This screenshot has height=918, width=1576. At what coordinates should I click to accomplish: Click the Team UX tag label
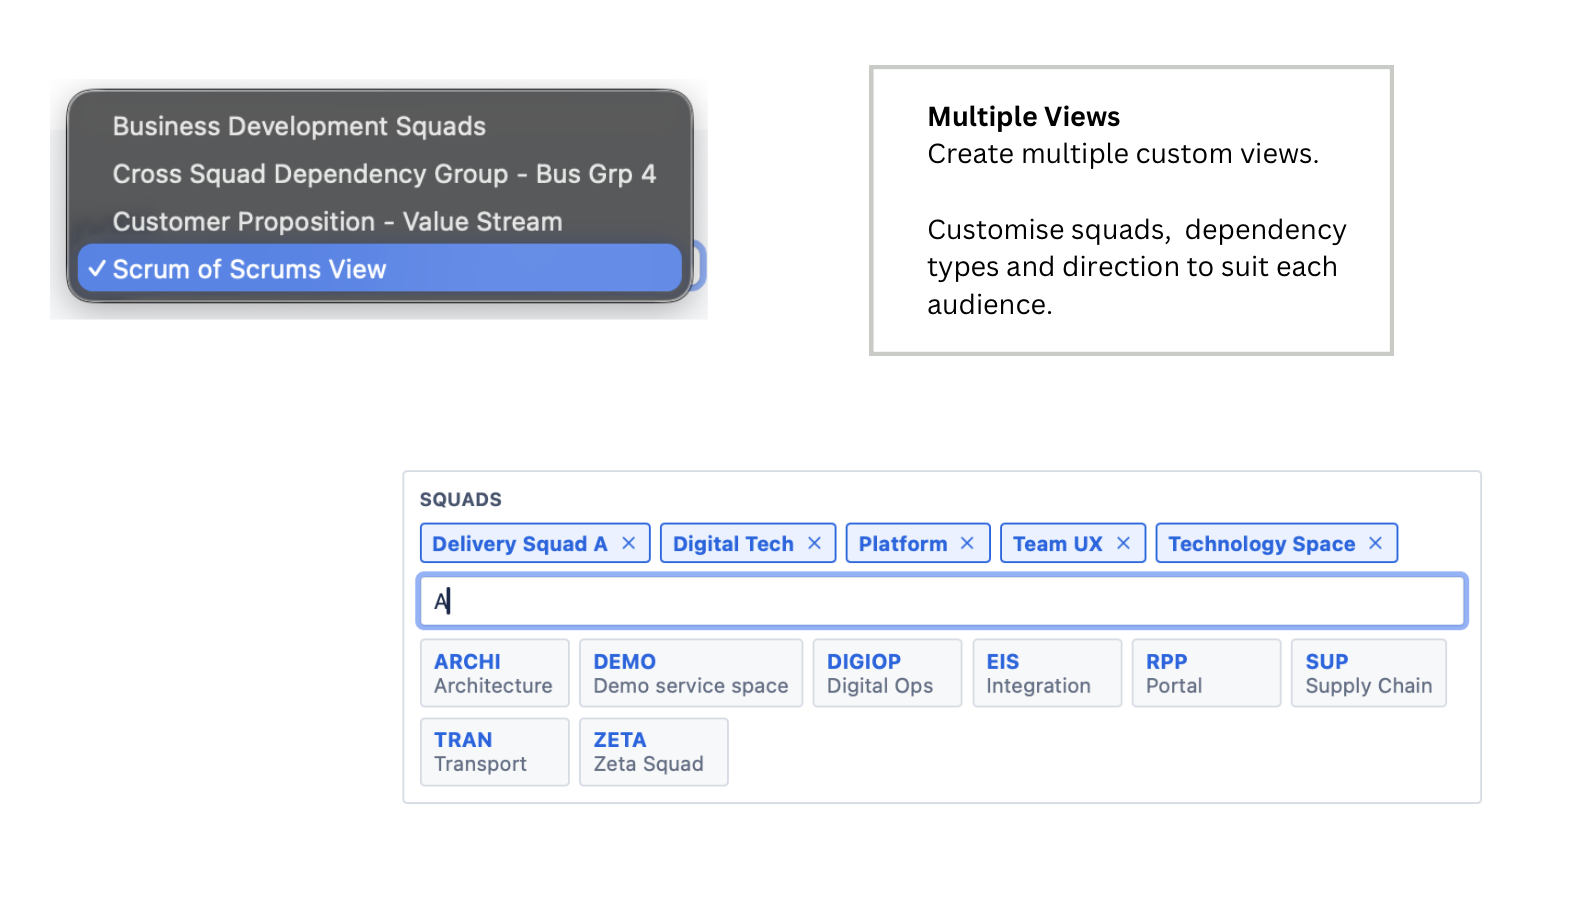click(x=1057, y=544)
